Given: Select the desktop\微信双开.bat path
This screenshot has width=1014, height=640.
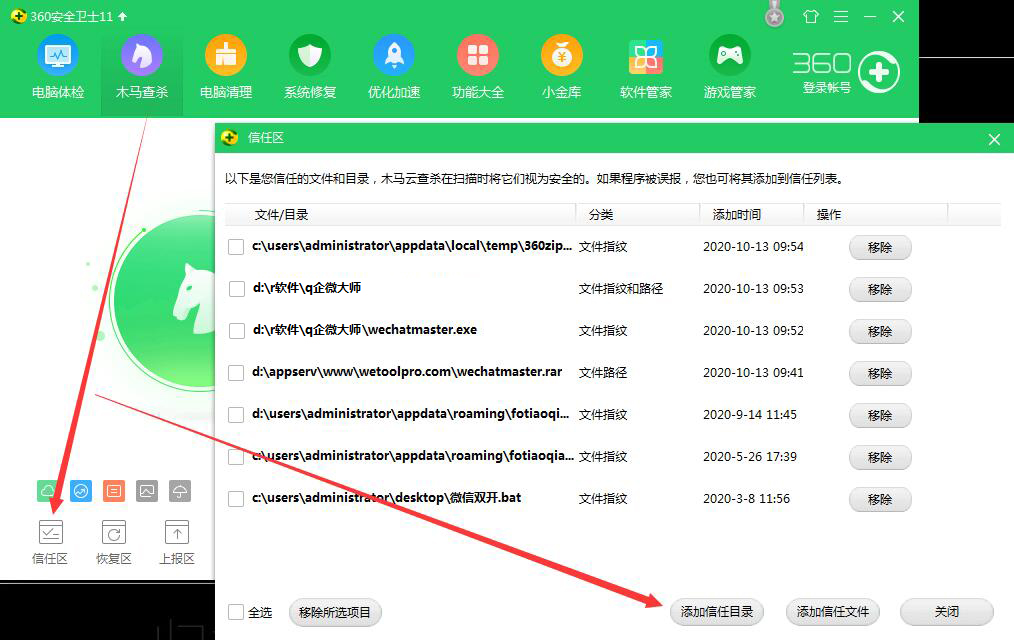Looking at the screenshot, I should [x=386, y=498].
